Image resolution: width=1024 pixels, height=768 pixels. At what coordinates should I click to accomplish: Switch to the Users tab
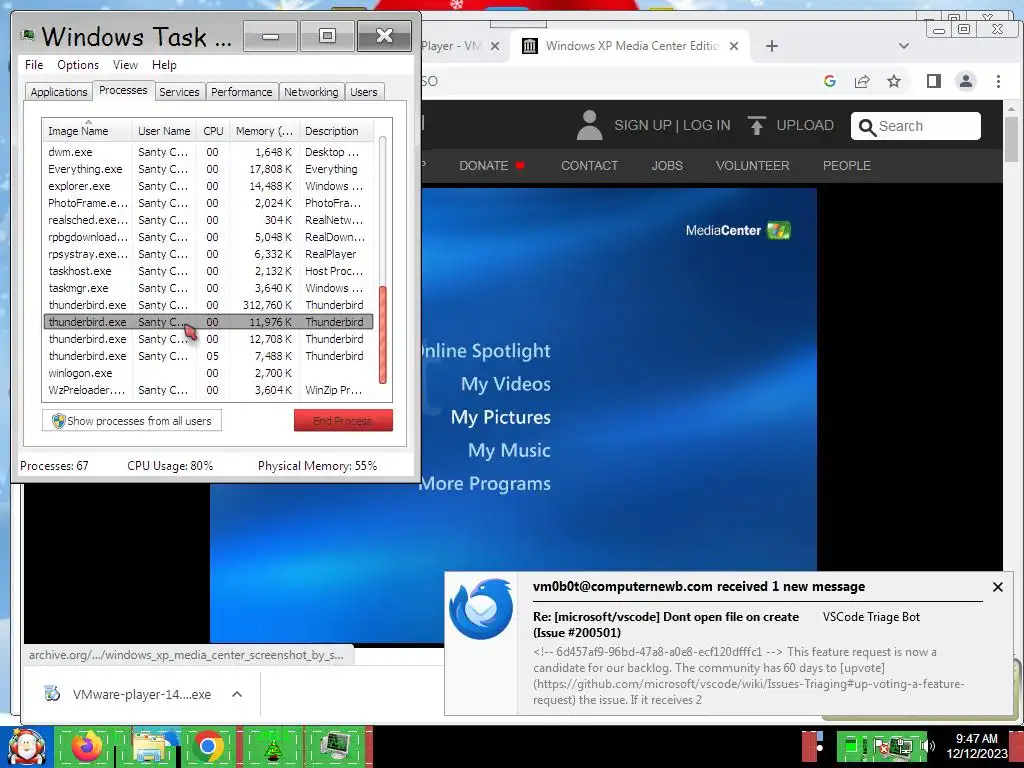point(364,92)
